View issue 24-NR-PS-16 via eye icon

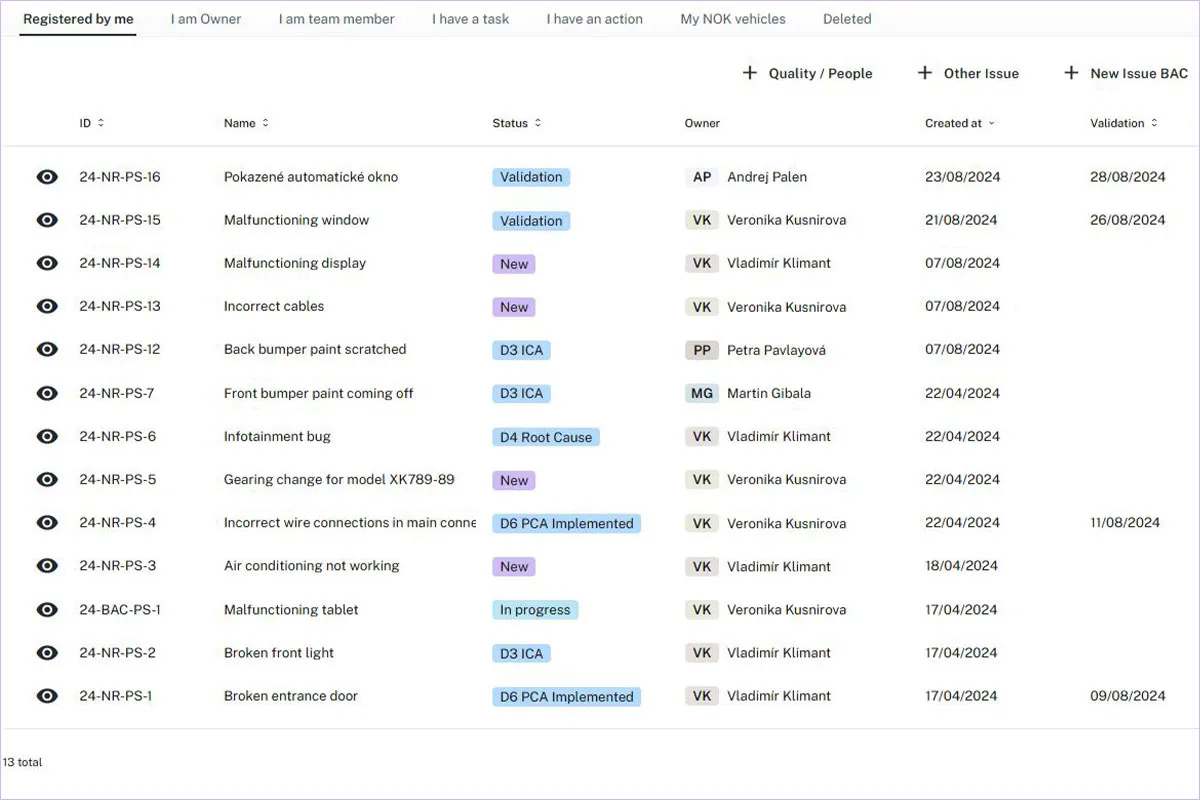click(47, 177)
